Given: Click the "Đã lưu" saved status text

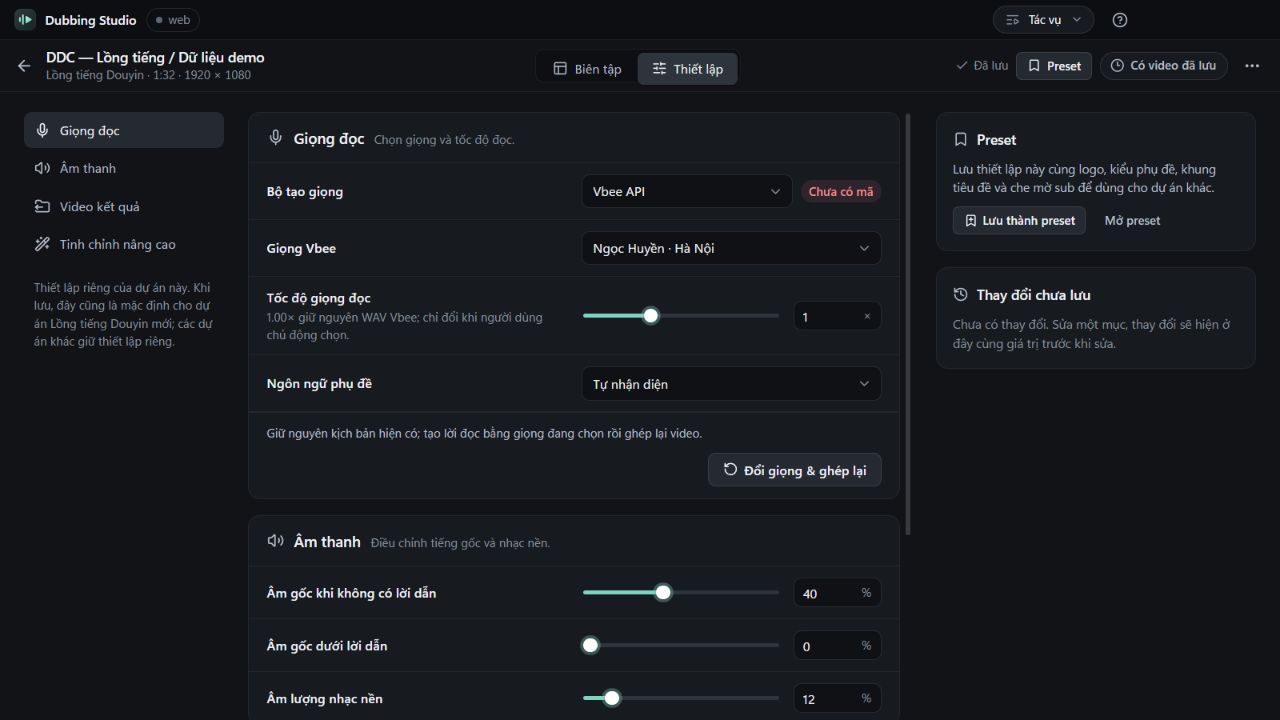Looking at the screenshot, I should coord(982,66).
